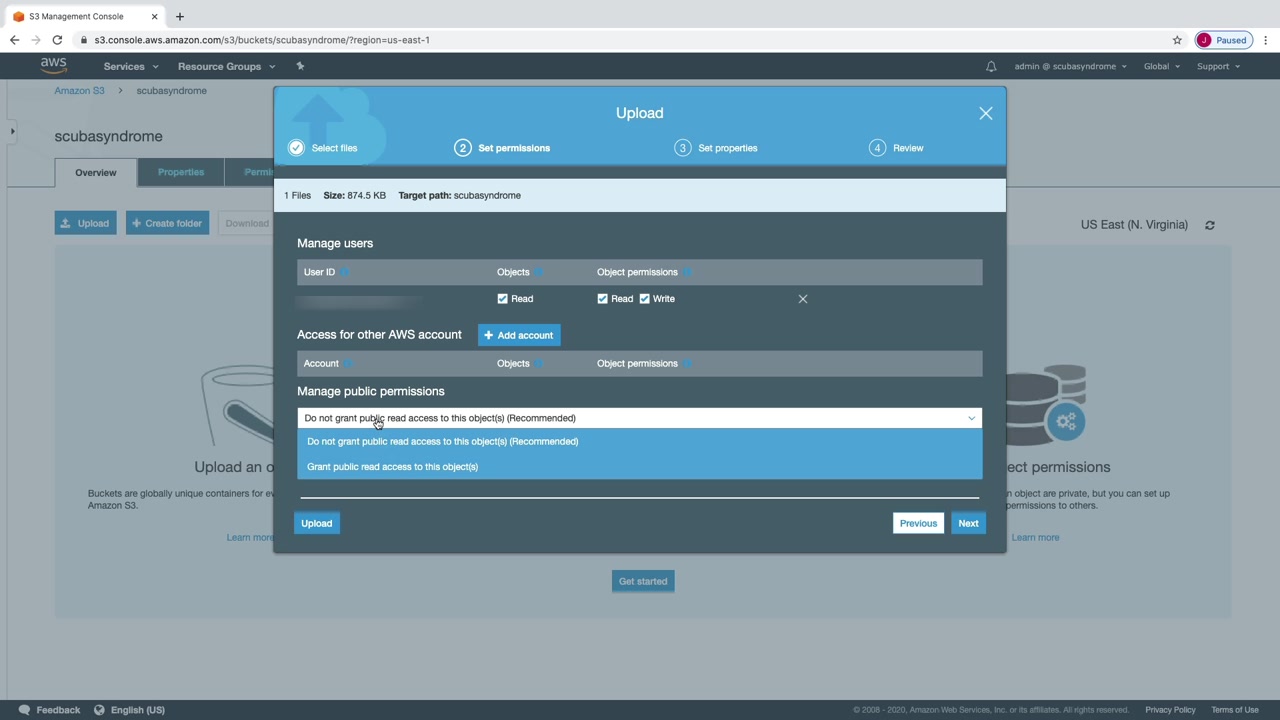
Task: Click the Amazon S3 breadcrumb link
Action: point(79,91)
